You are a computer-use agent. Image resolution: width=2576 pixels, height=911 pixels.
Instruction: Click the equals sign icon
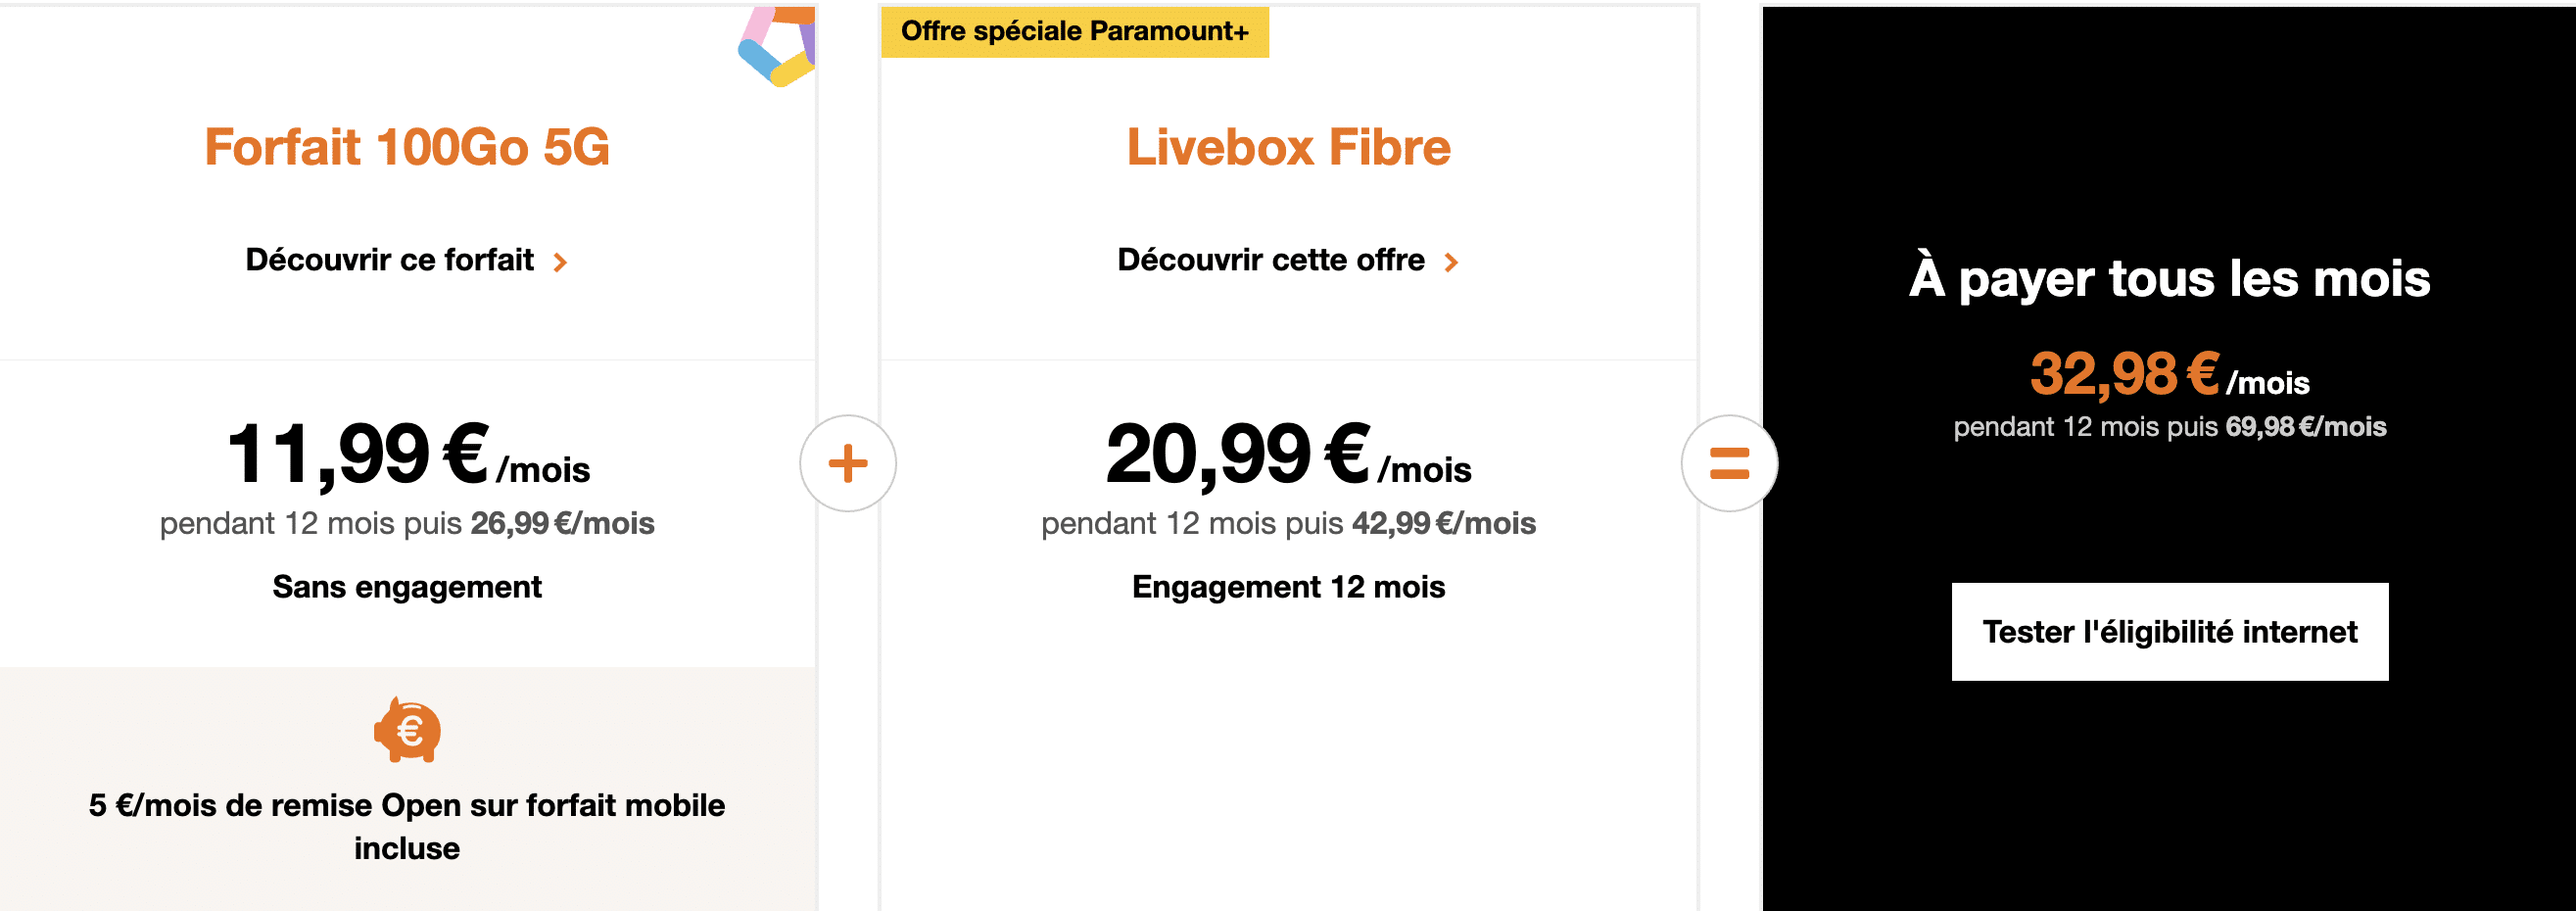tap(1729, 463)
